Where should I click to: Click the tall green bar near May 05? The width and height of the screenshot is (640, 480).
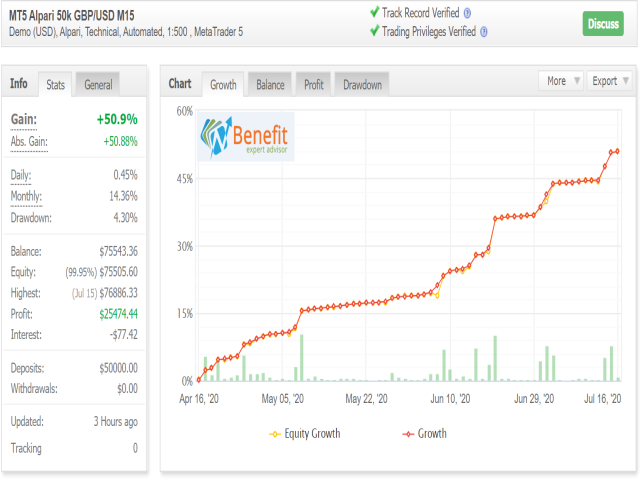click(301, 358)
